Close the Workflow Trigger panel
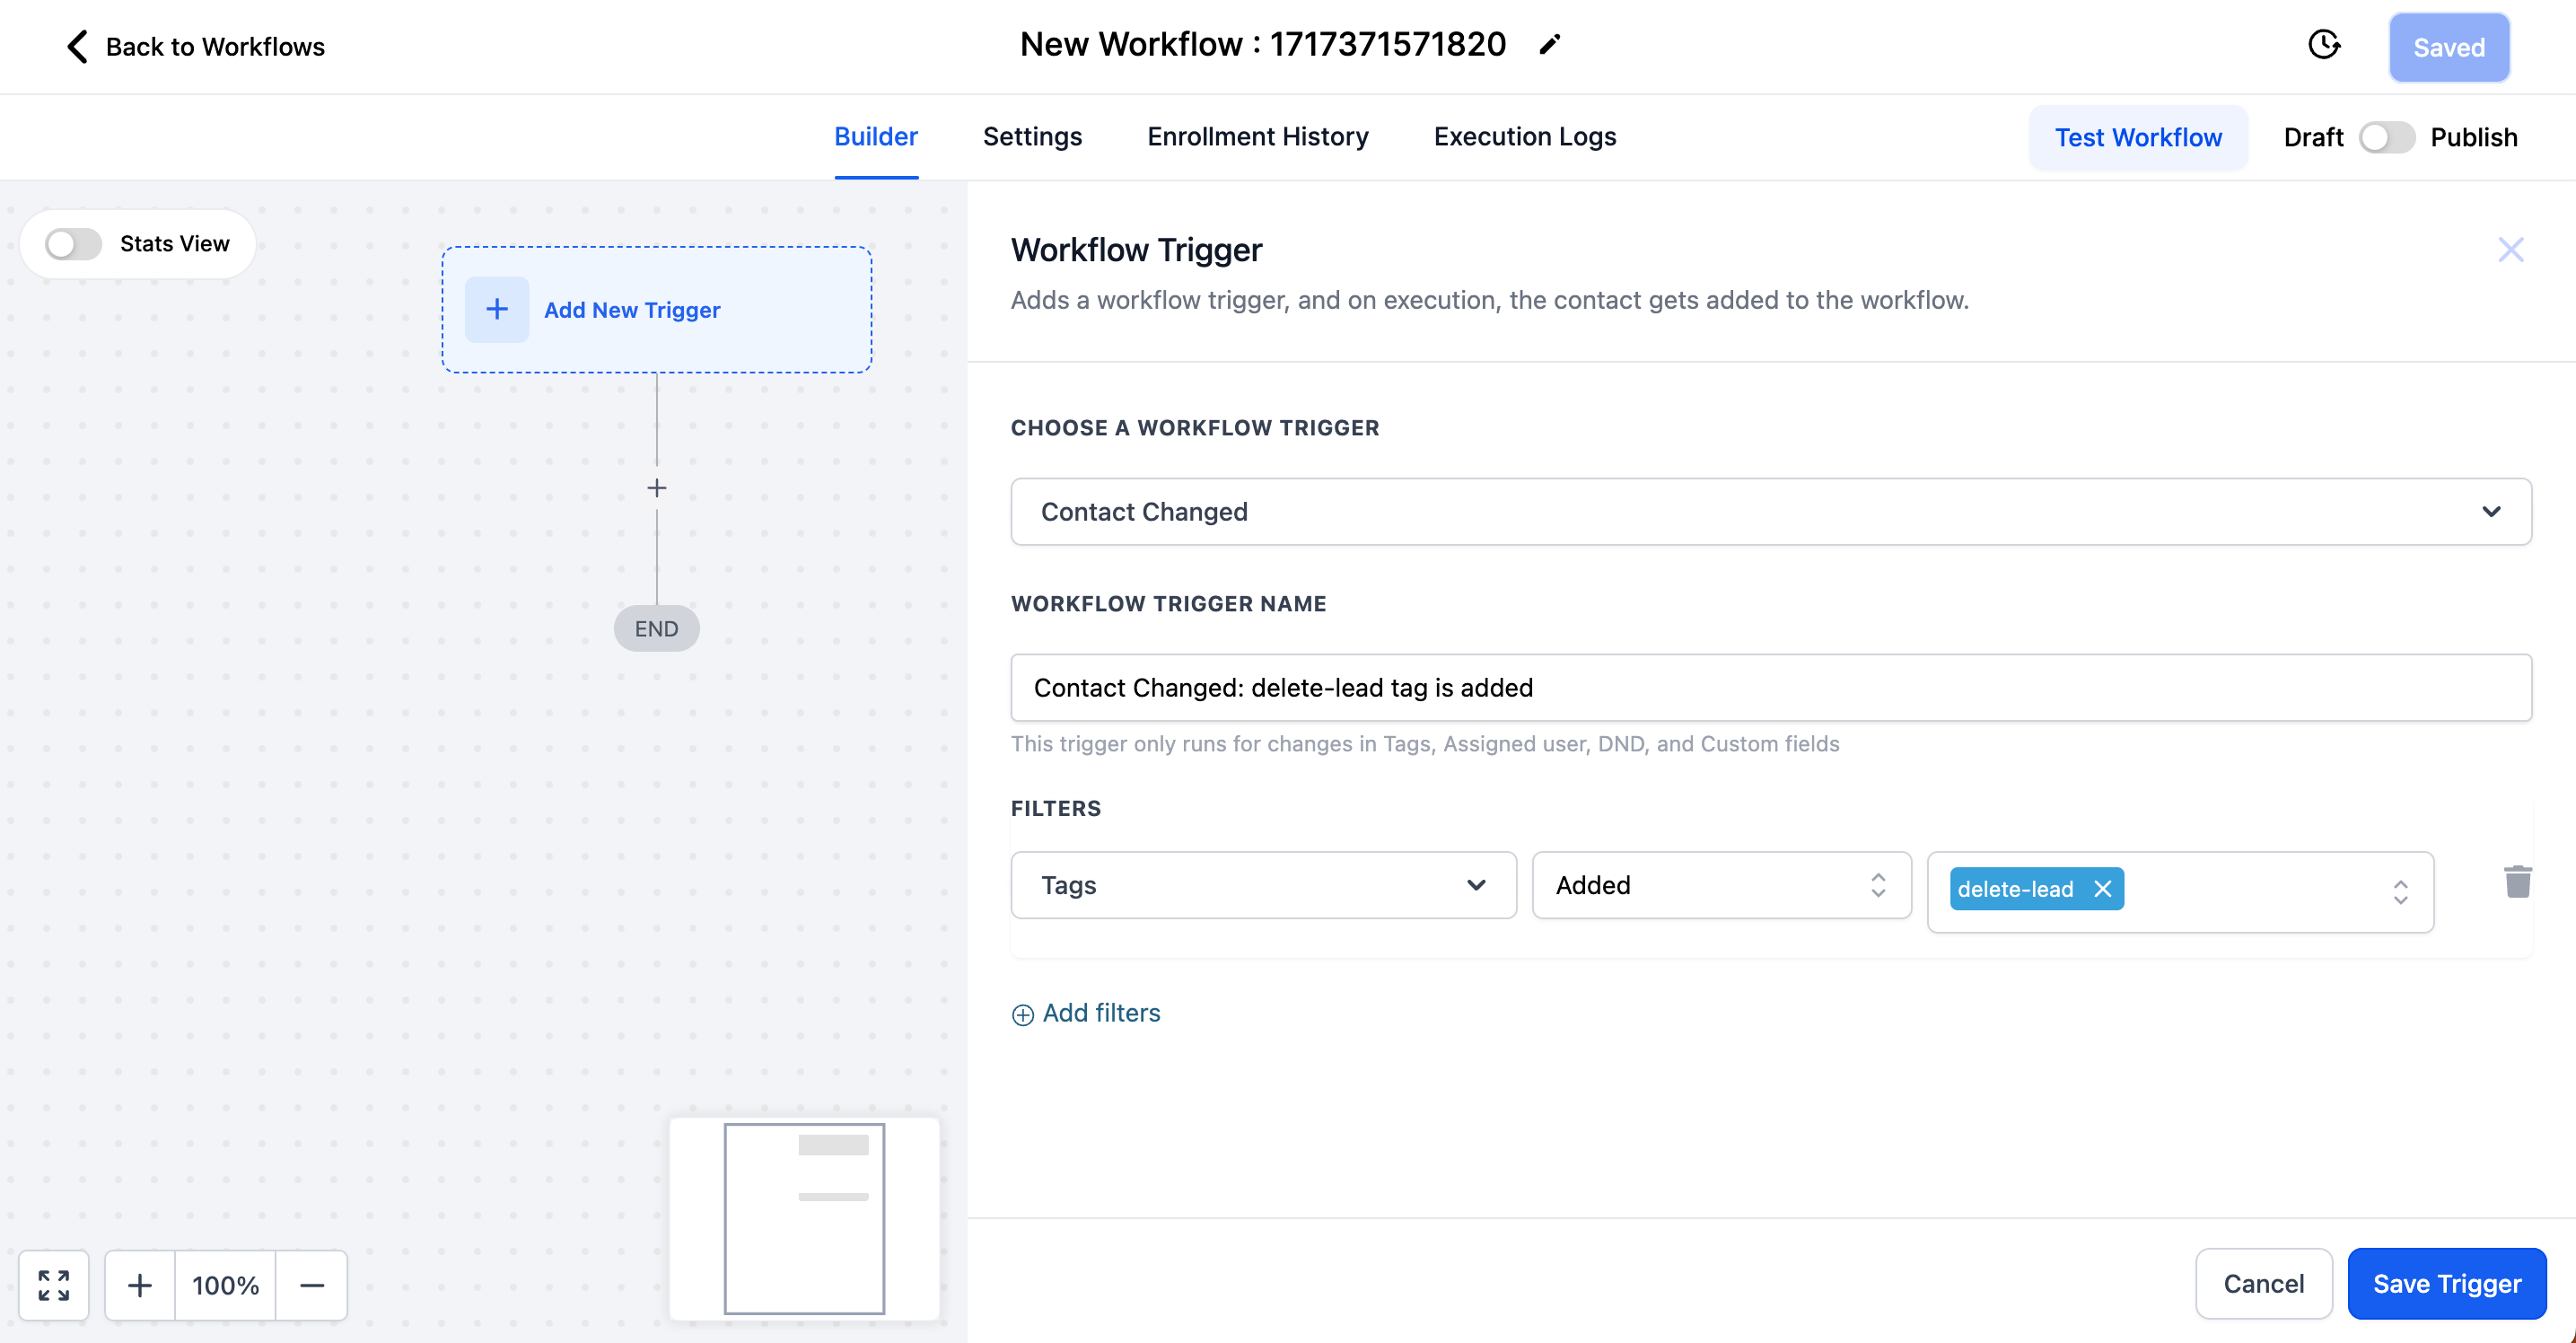This screenshot has width=2576, height=1343. coord(2510,250)
